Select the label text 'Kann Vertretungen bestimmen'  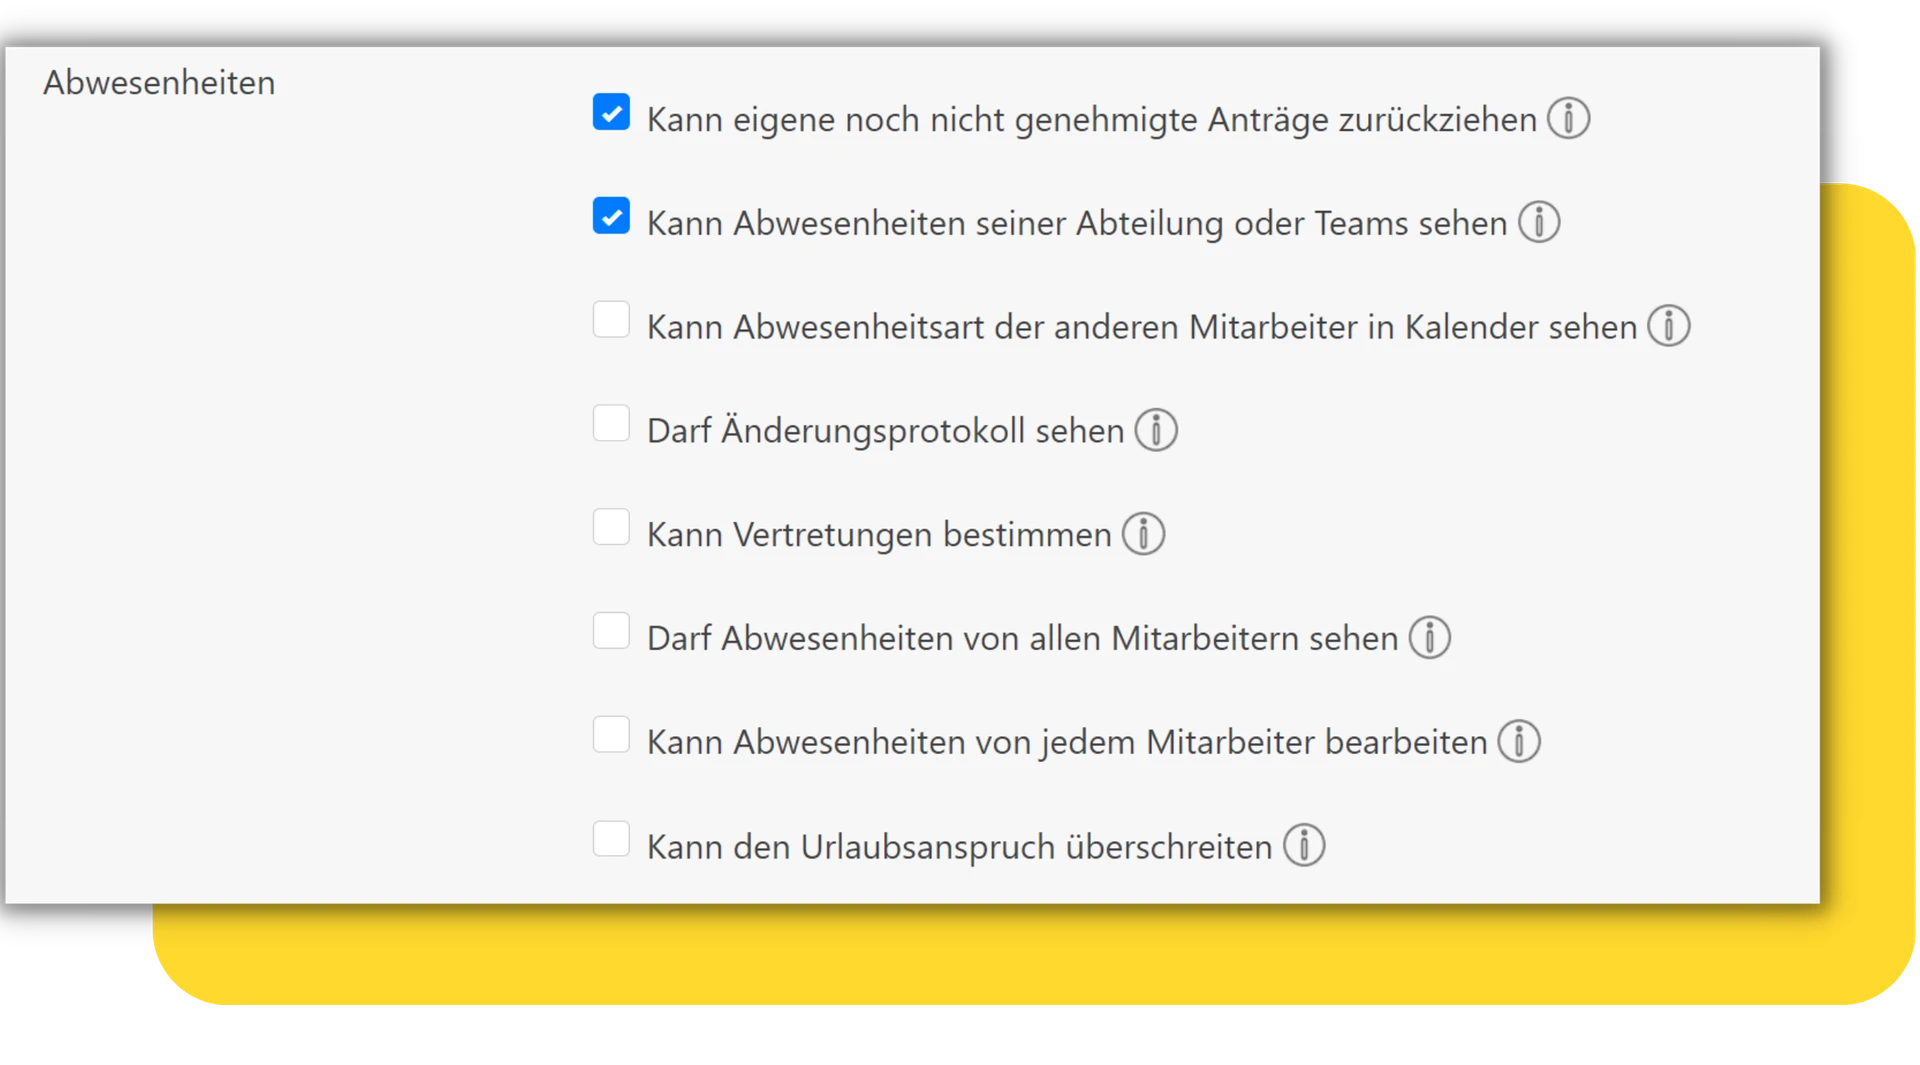pos(879,534)
